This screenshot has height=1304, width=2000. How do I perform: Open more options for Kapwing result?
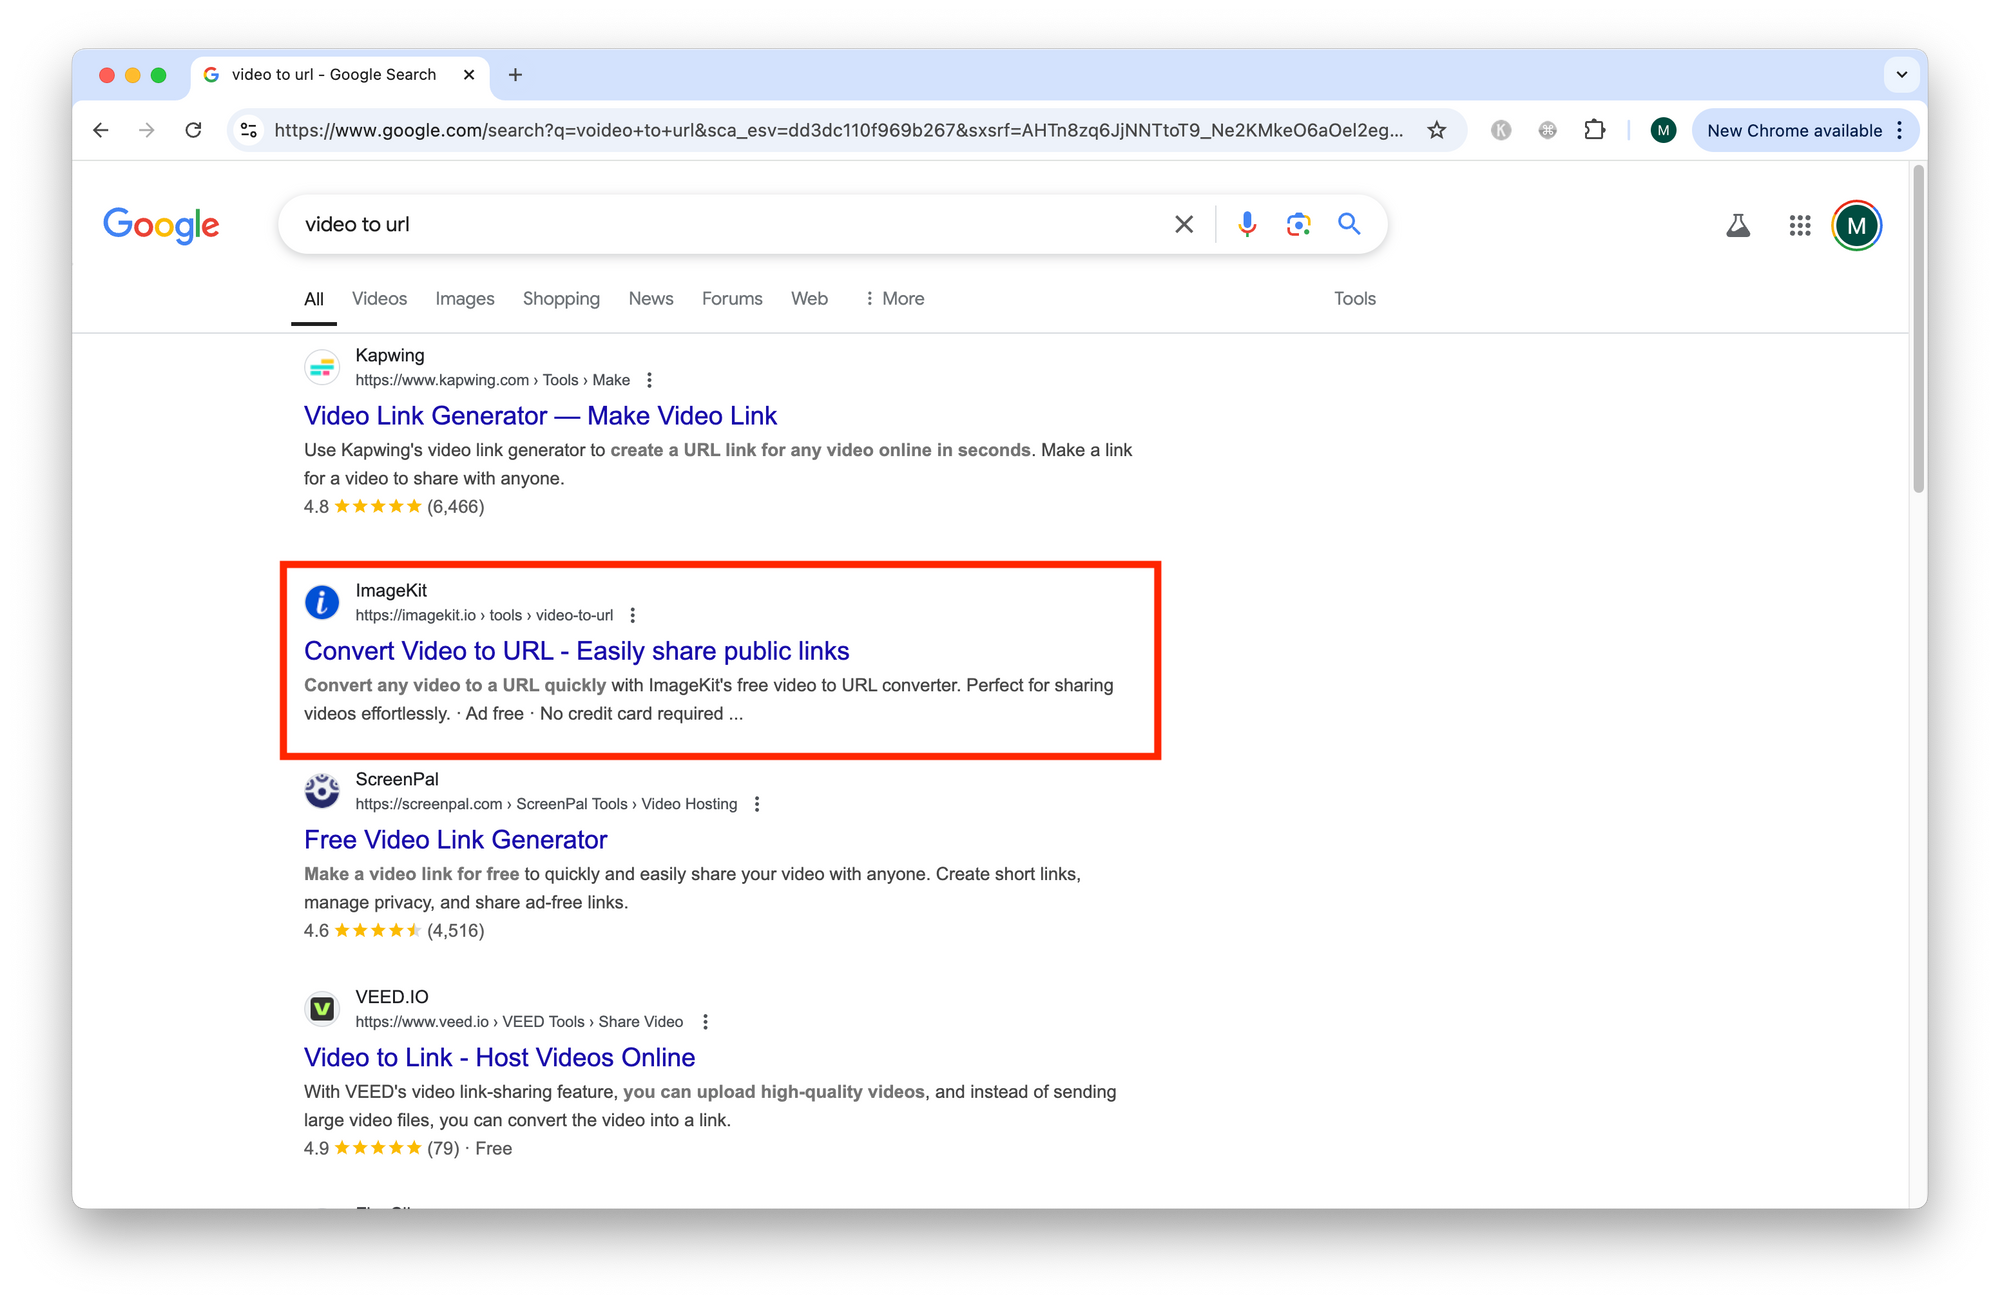(650, 380)
